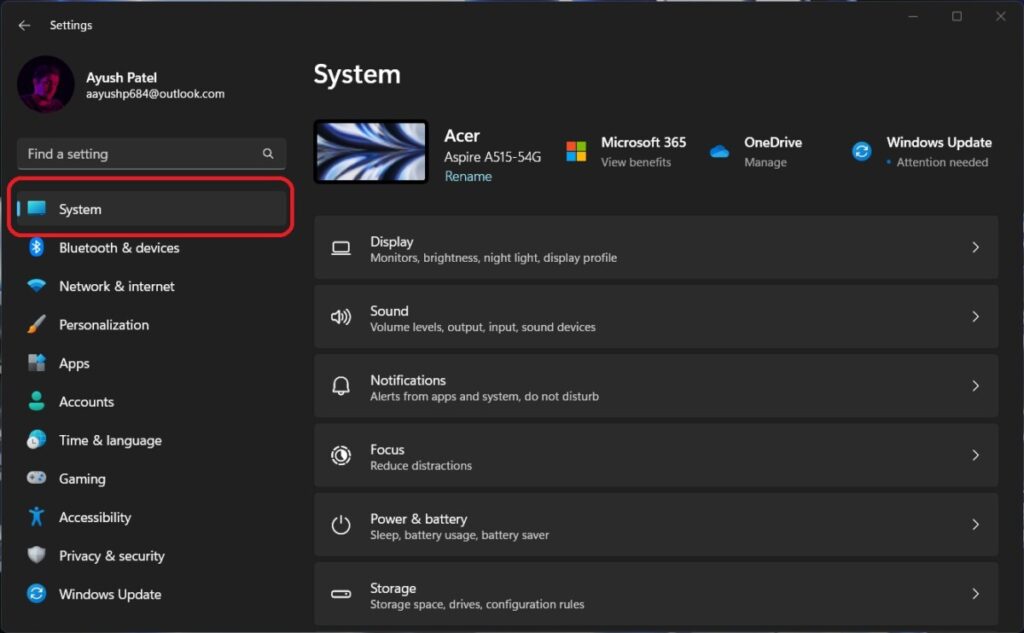Click the Network & internet icon
This screenshot has height=633, width=1024.
pos(37,286)
